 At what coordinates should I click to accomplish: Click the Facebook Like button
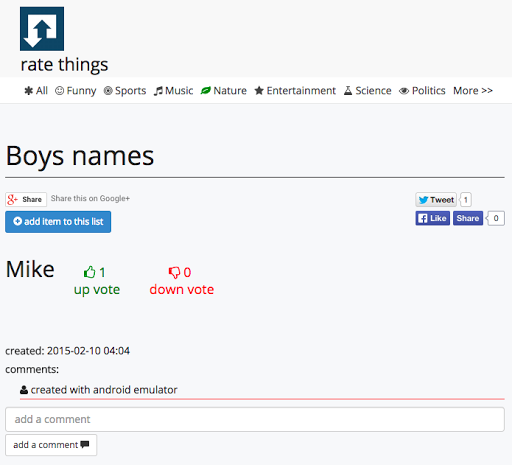[432, 218]
